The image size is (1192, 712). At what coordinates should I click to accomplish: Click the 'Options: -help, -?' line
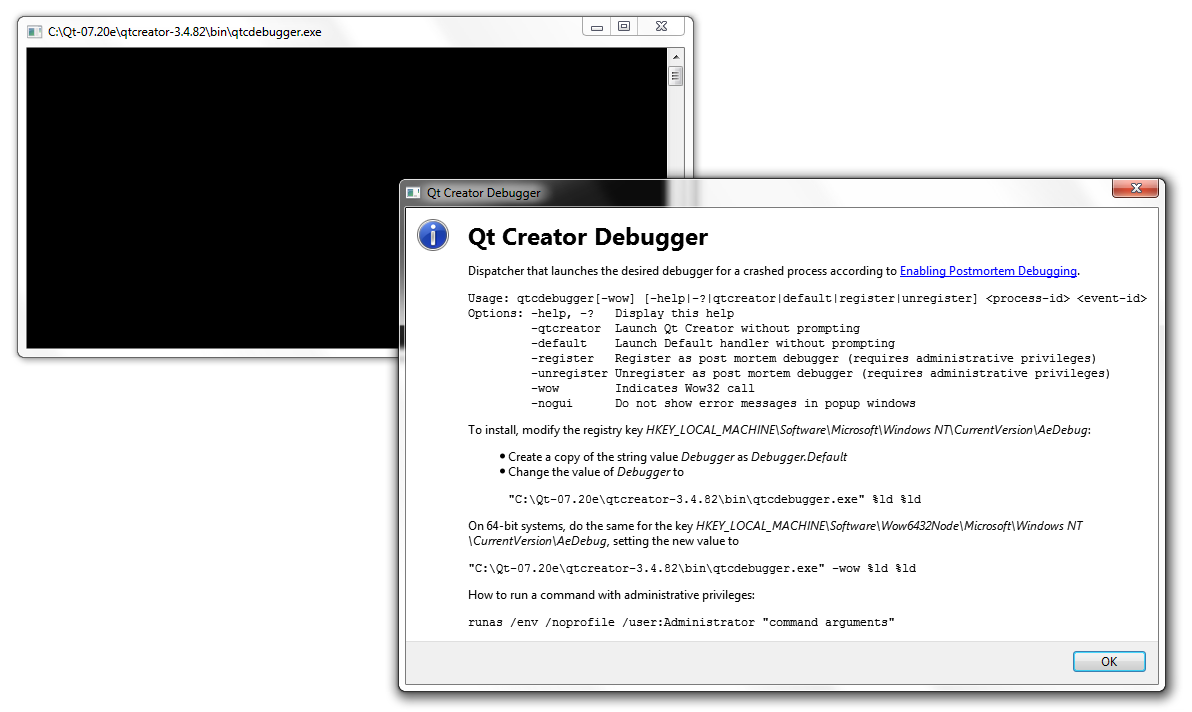pos(601,314)
